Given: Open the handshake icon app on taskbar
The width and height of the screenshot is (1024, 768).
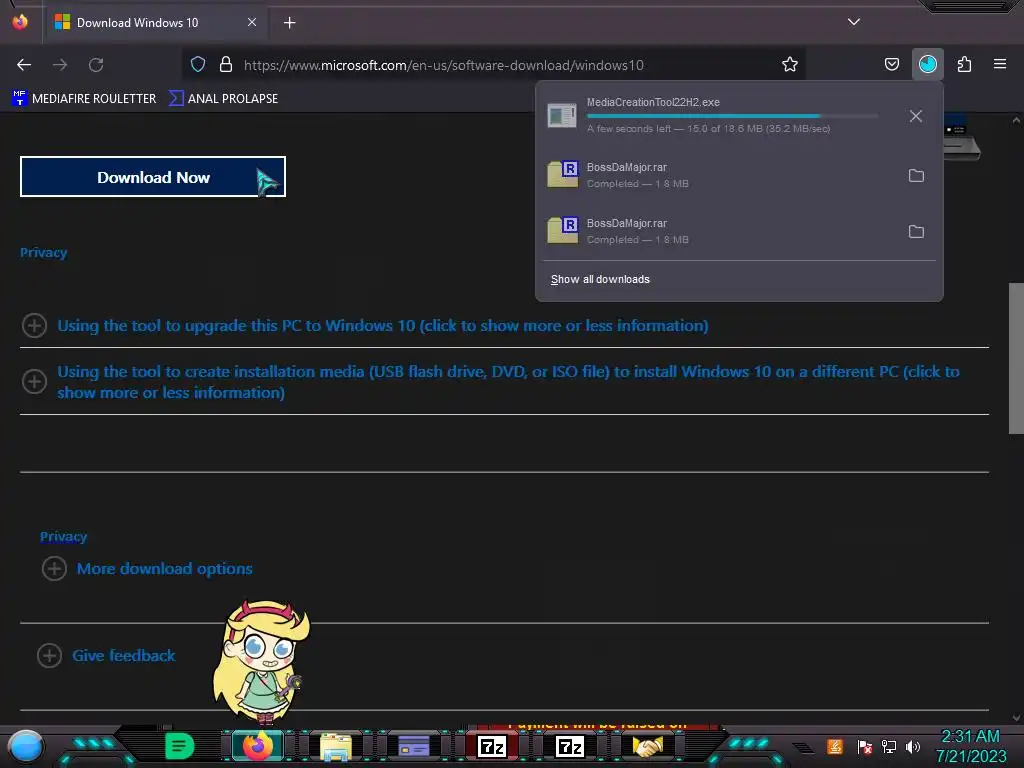Looking at the screenshot, I should [x=647, y=746].
